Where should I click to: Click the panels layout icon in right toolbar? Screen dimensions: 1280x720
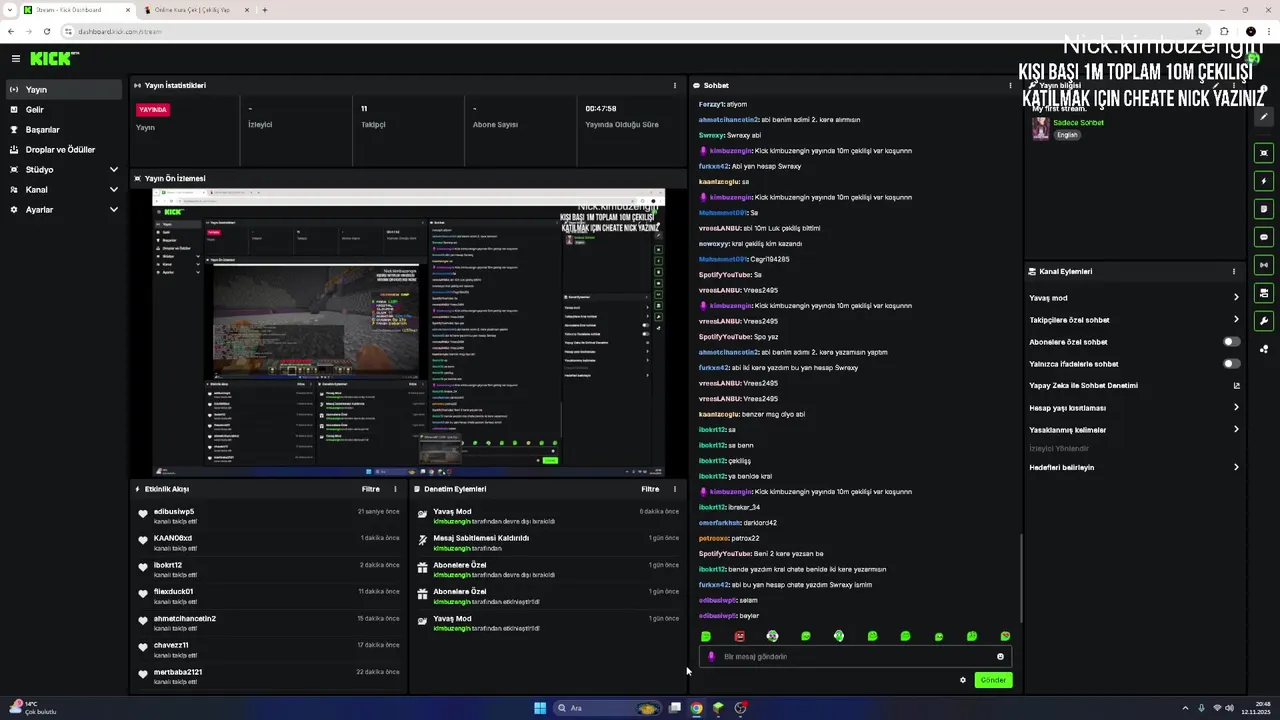point(1264,293)
